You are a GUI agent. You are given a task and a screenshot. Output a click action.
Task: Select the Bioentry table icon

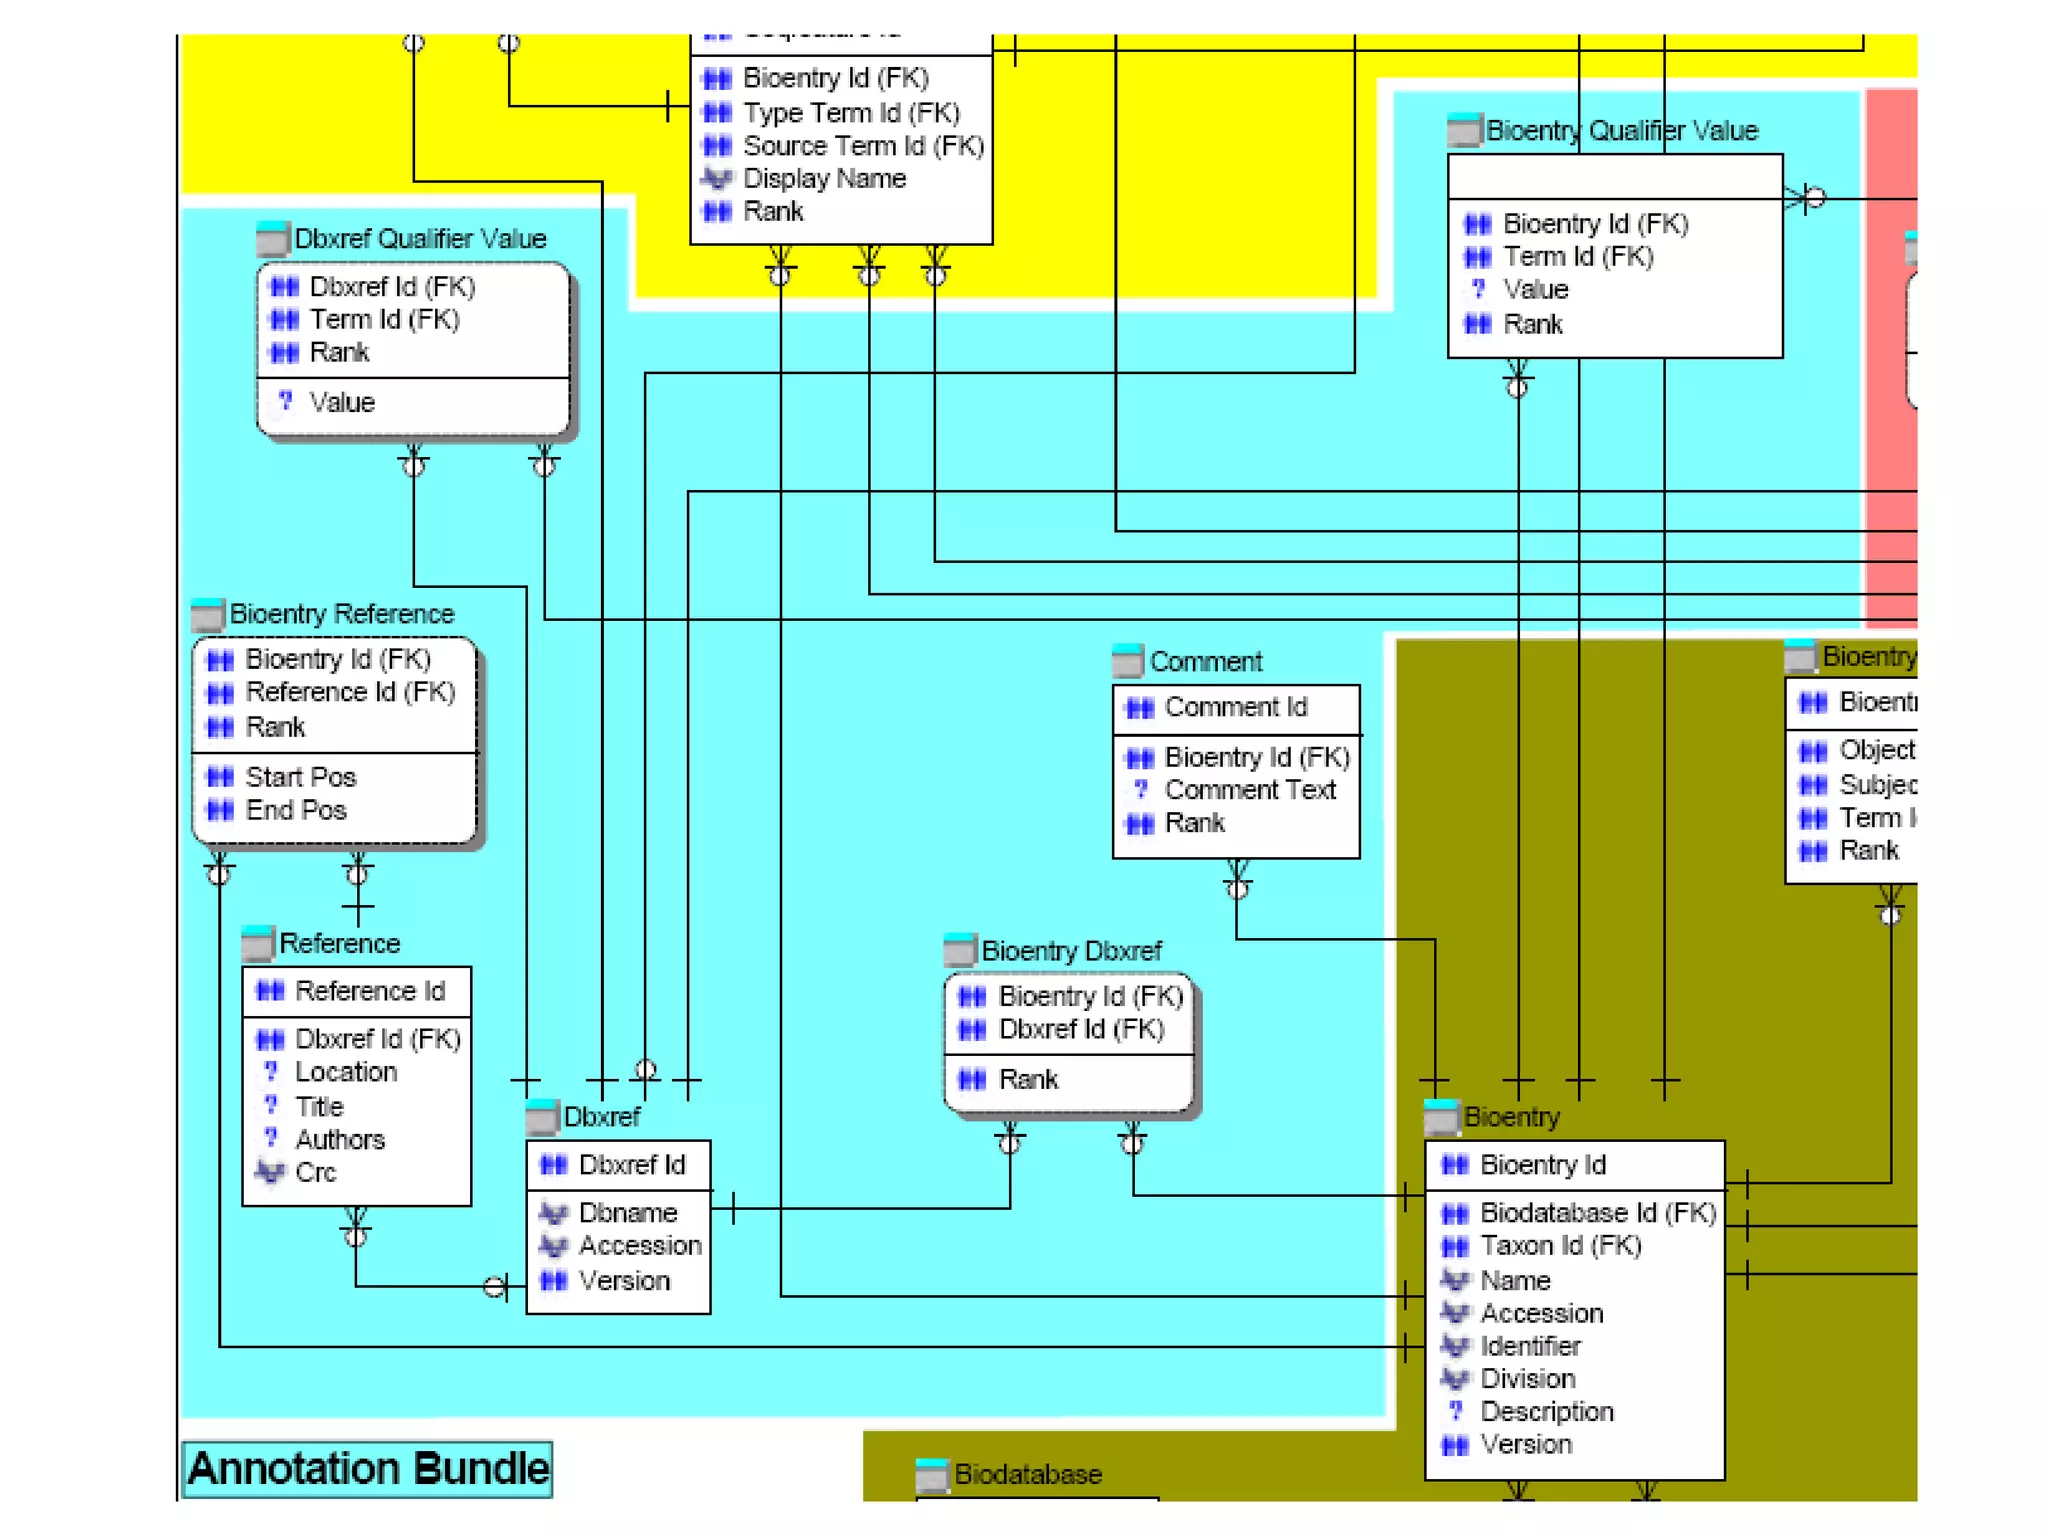click(x=1441, y=1116)
